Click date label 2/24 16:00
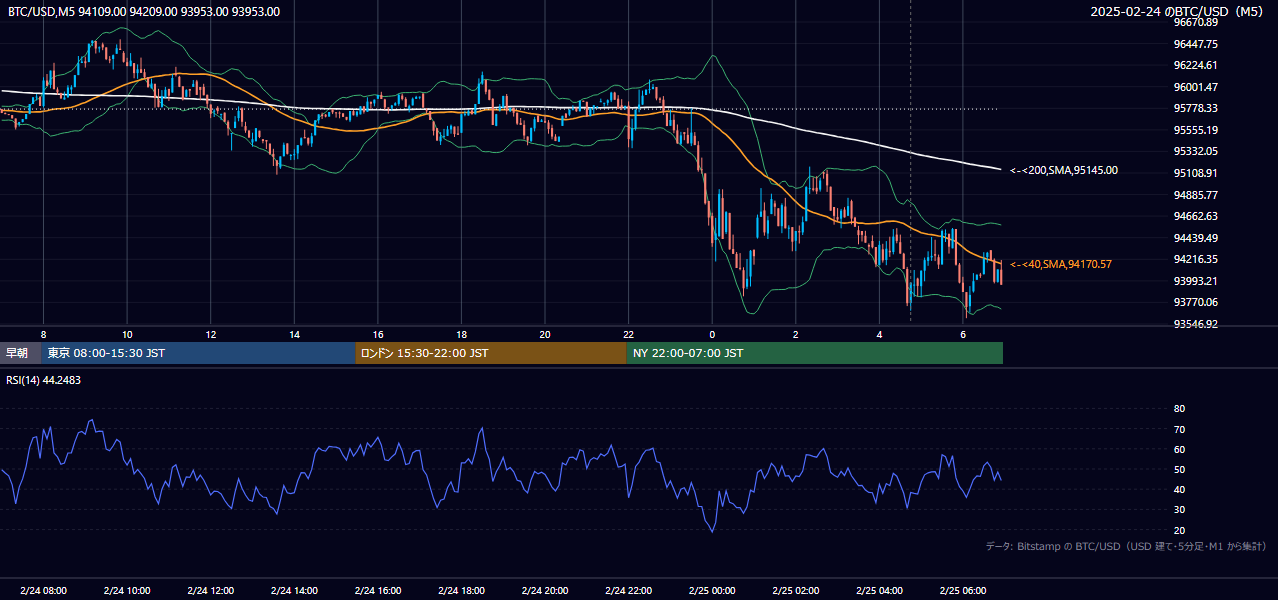This screenshot has width=1278, height=600. pyautogui.click(x=378, y=590)
